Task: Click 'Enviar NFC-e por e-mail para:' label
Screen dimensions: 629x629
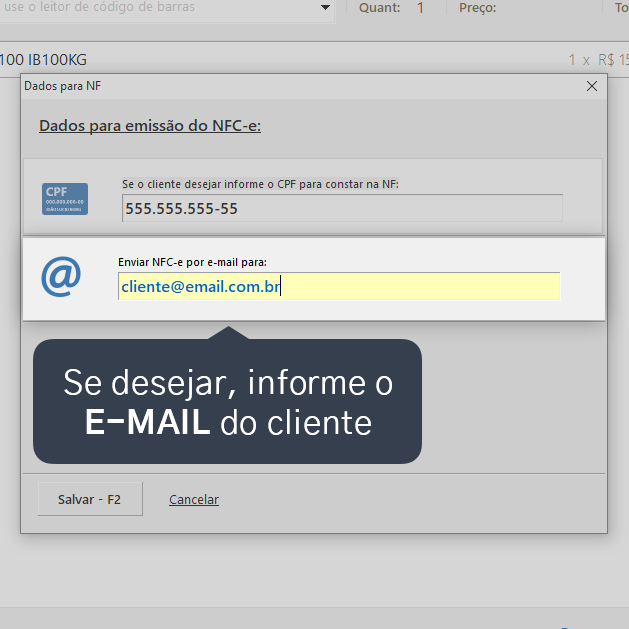Action: click(192, 262)
